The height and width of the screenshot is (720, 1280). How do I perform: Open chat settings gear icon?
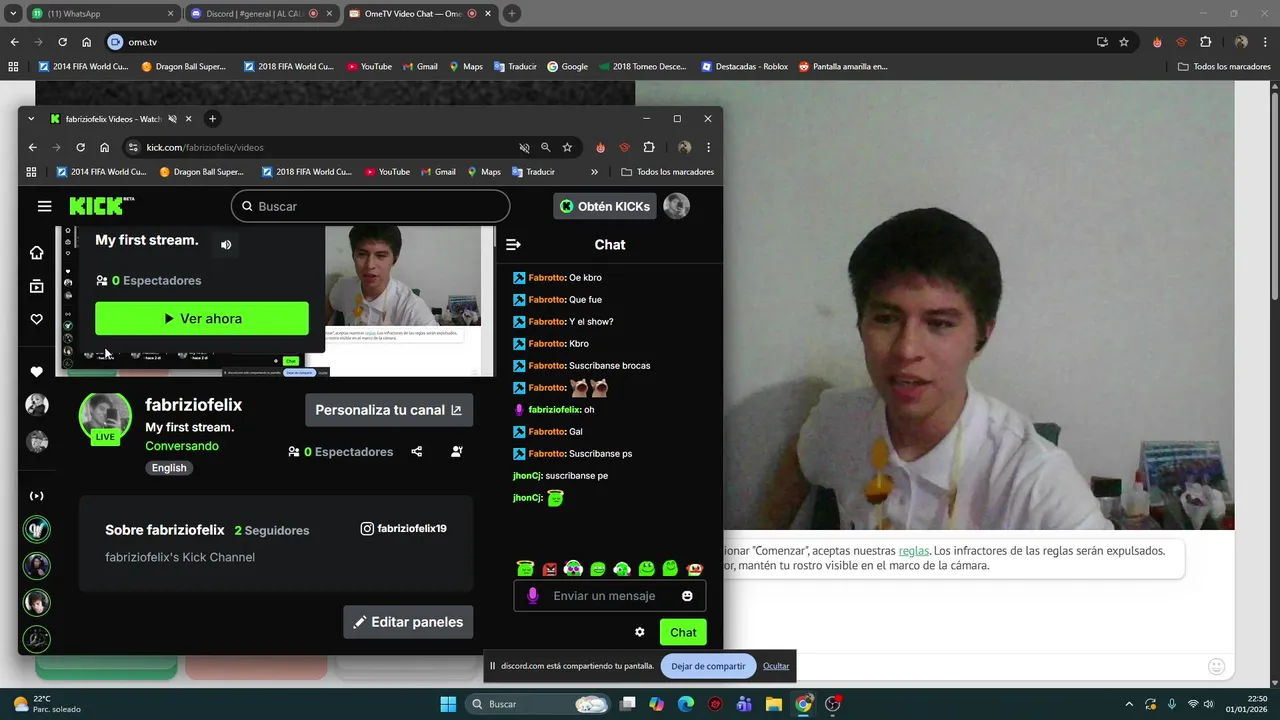click(x=640, y=632)
